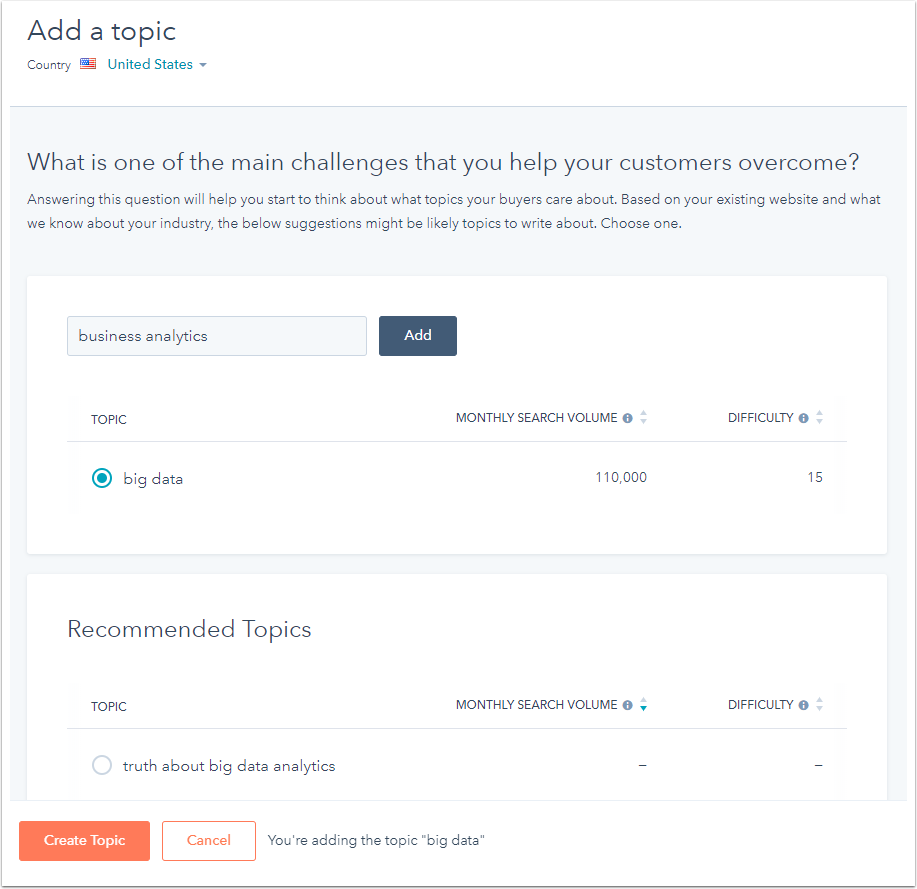Image resolution: width=917 pixels, height=889 pixels.
Task: Click top Monthly Search Volume info icon
Action: [628, 418]
